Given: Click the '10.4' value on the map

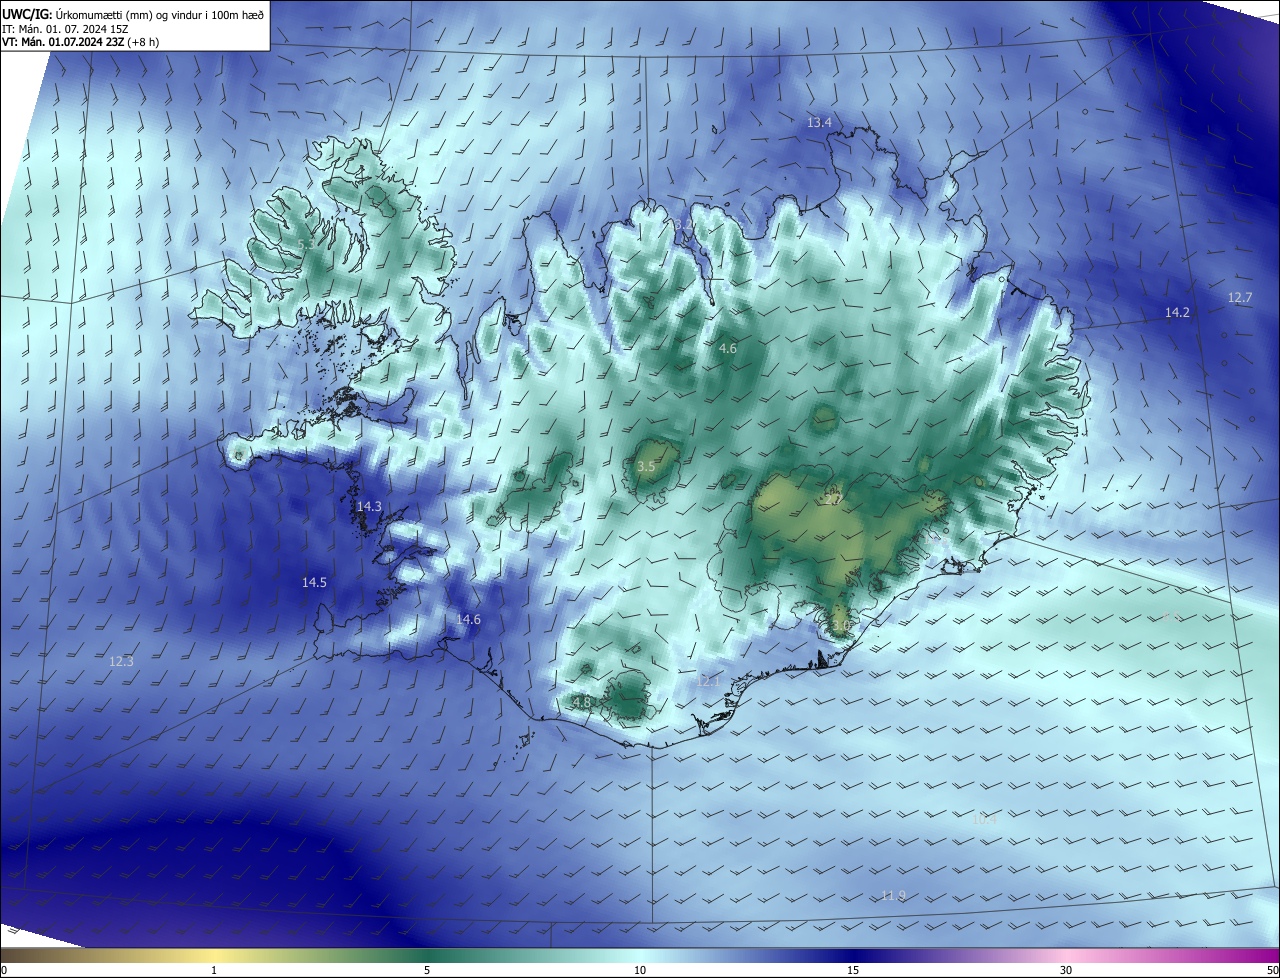Looking at the screenshot, I should pyautogui.click(x=985, y=819).
